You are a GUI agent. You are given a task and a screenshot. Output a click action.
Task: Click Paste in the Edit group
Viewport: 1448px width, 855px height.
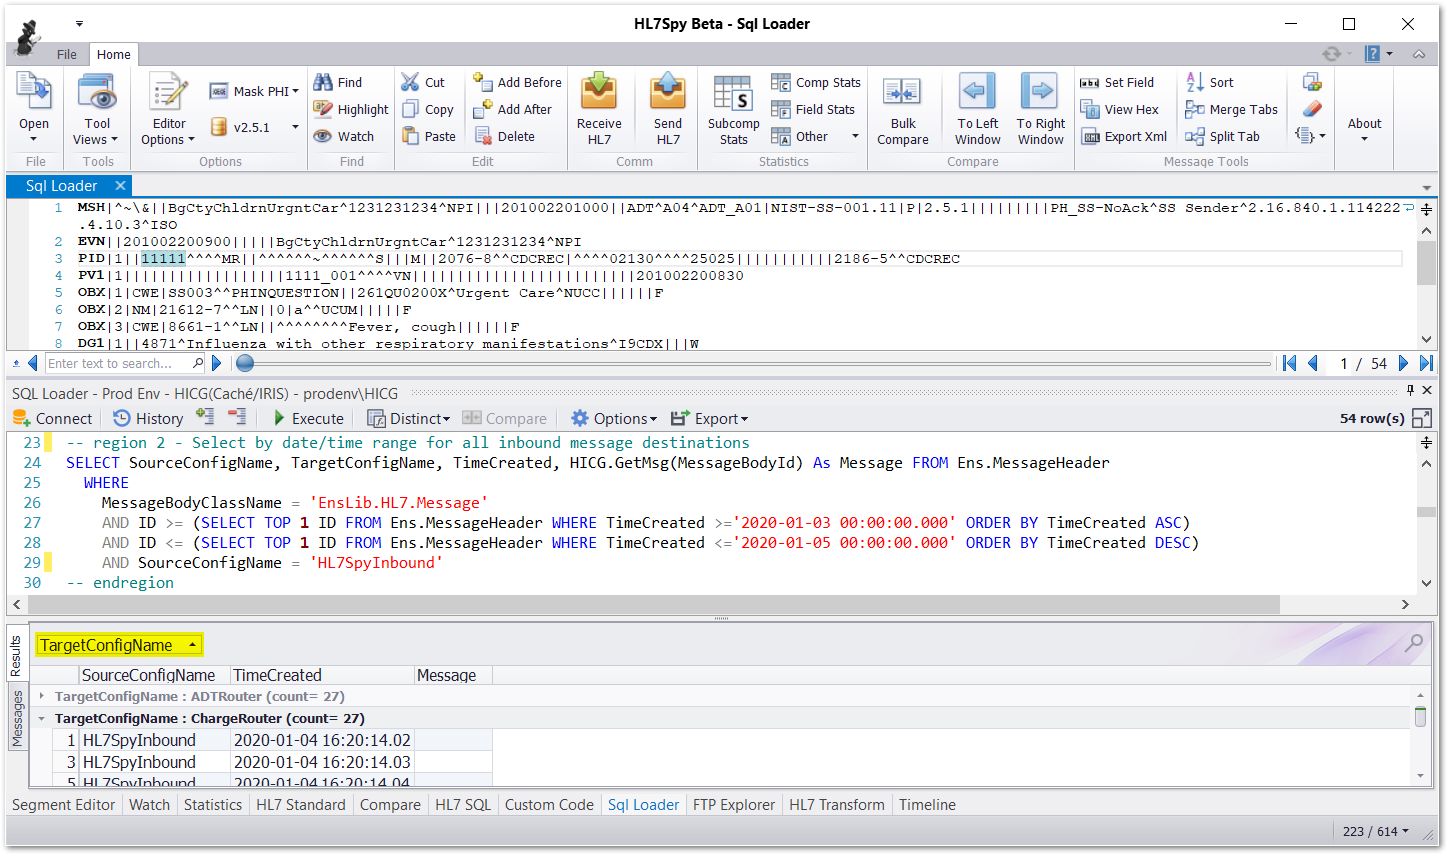click(429, 136)
